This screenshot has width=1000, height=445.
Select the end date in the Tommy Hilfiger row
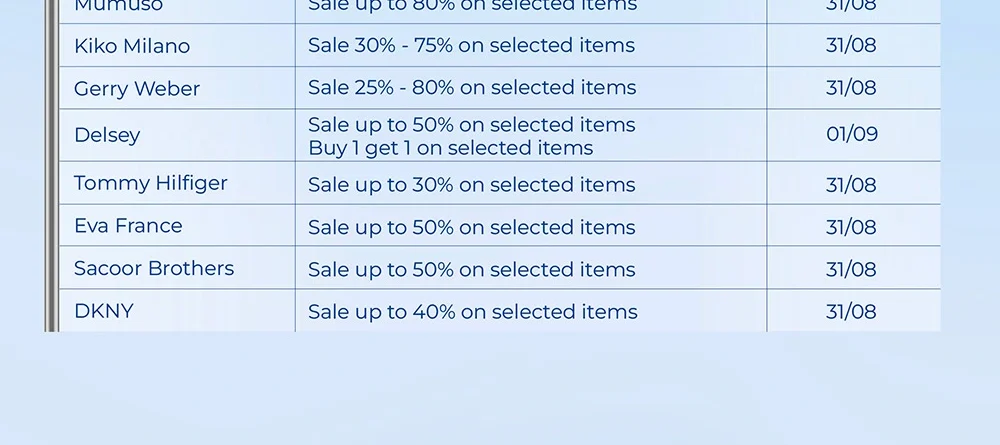tap(851, 185)
